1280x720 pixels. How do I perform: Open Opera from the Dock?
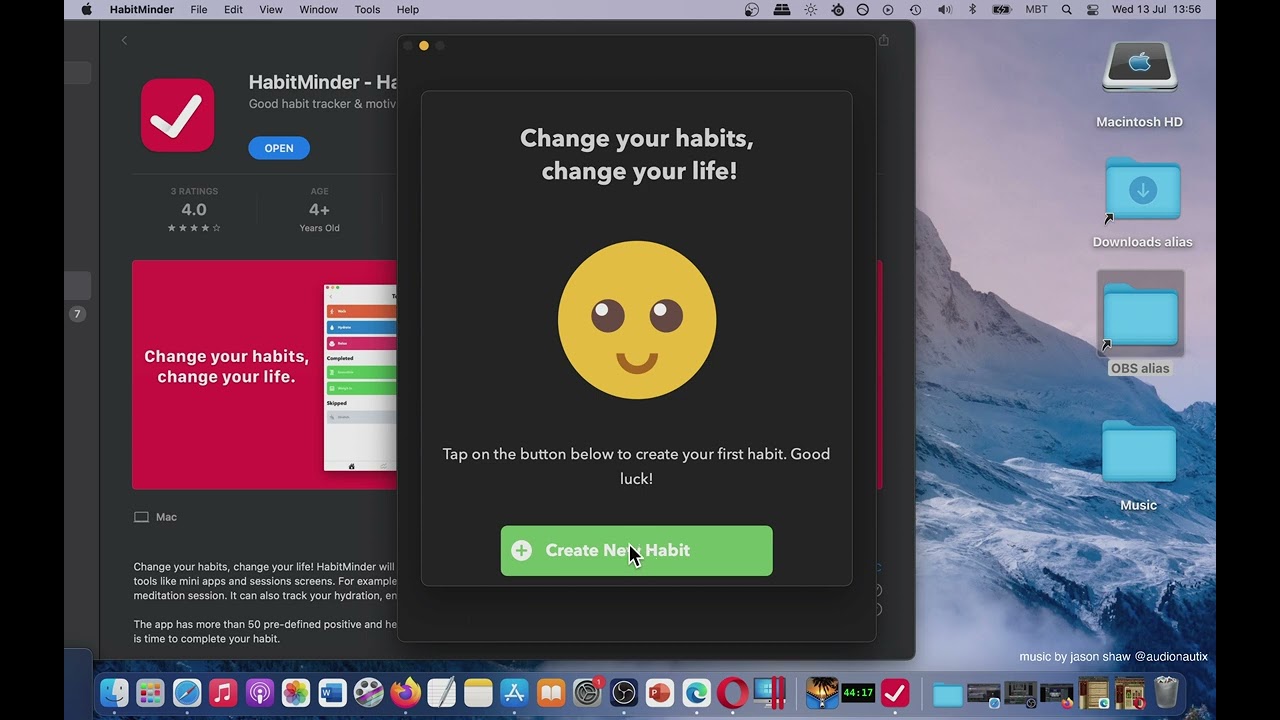point(732,692)
